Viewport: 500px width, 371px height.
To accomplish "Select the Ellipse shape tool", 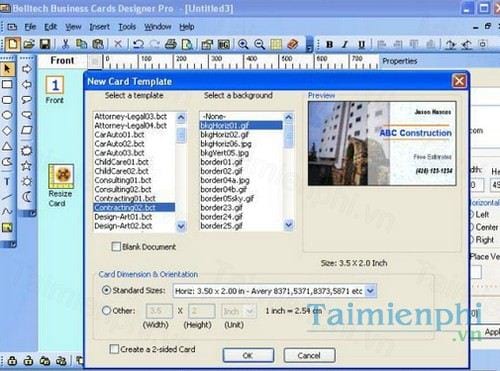I will [x=7, y=115].
